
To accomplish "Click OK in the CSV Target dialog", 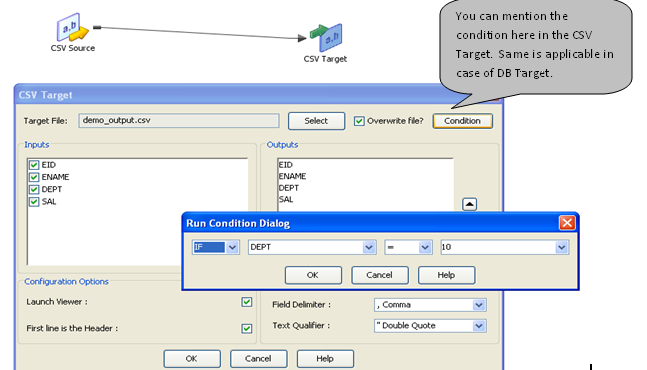I will [x=192, y=359].
